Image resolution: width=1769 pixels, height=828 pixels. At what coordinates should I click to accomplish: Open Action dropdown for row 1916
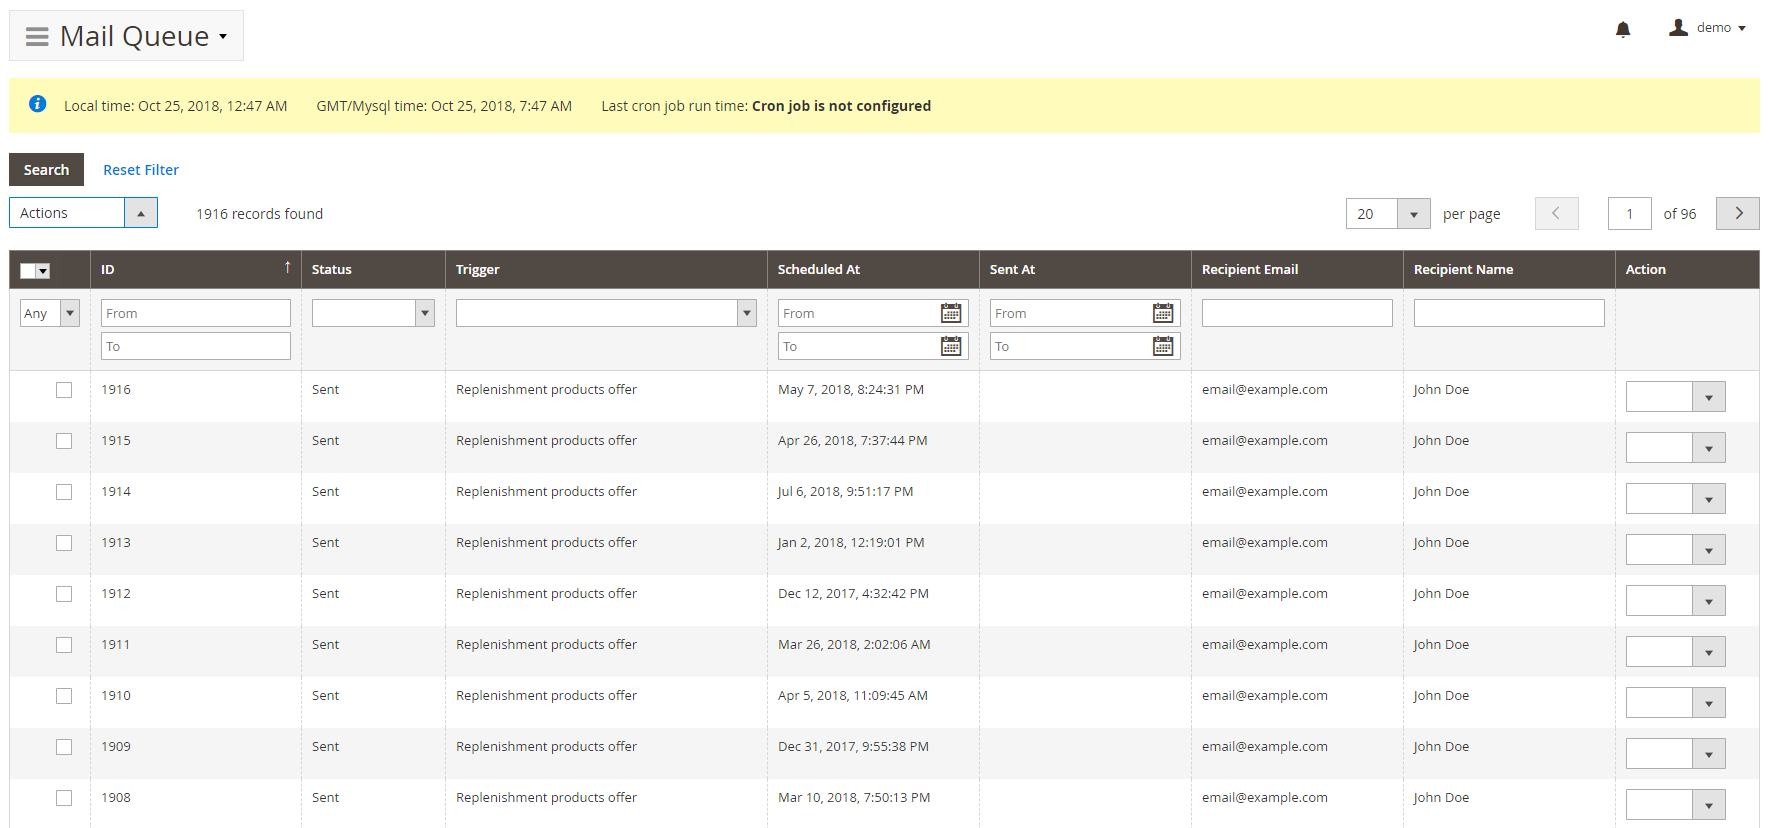click(x=1675, y=397)
